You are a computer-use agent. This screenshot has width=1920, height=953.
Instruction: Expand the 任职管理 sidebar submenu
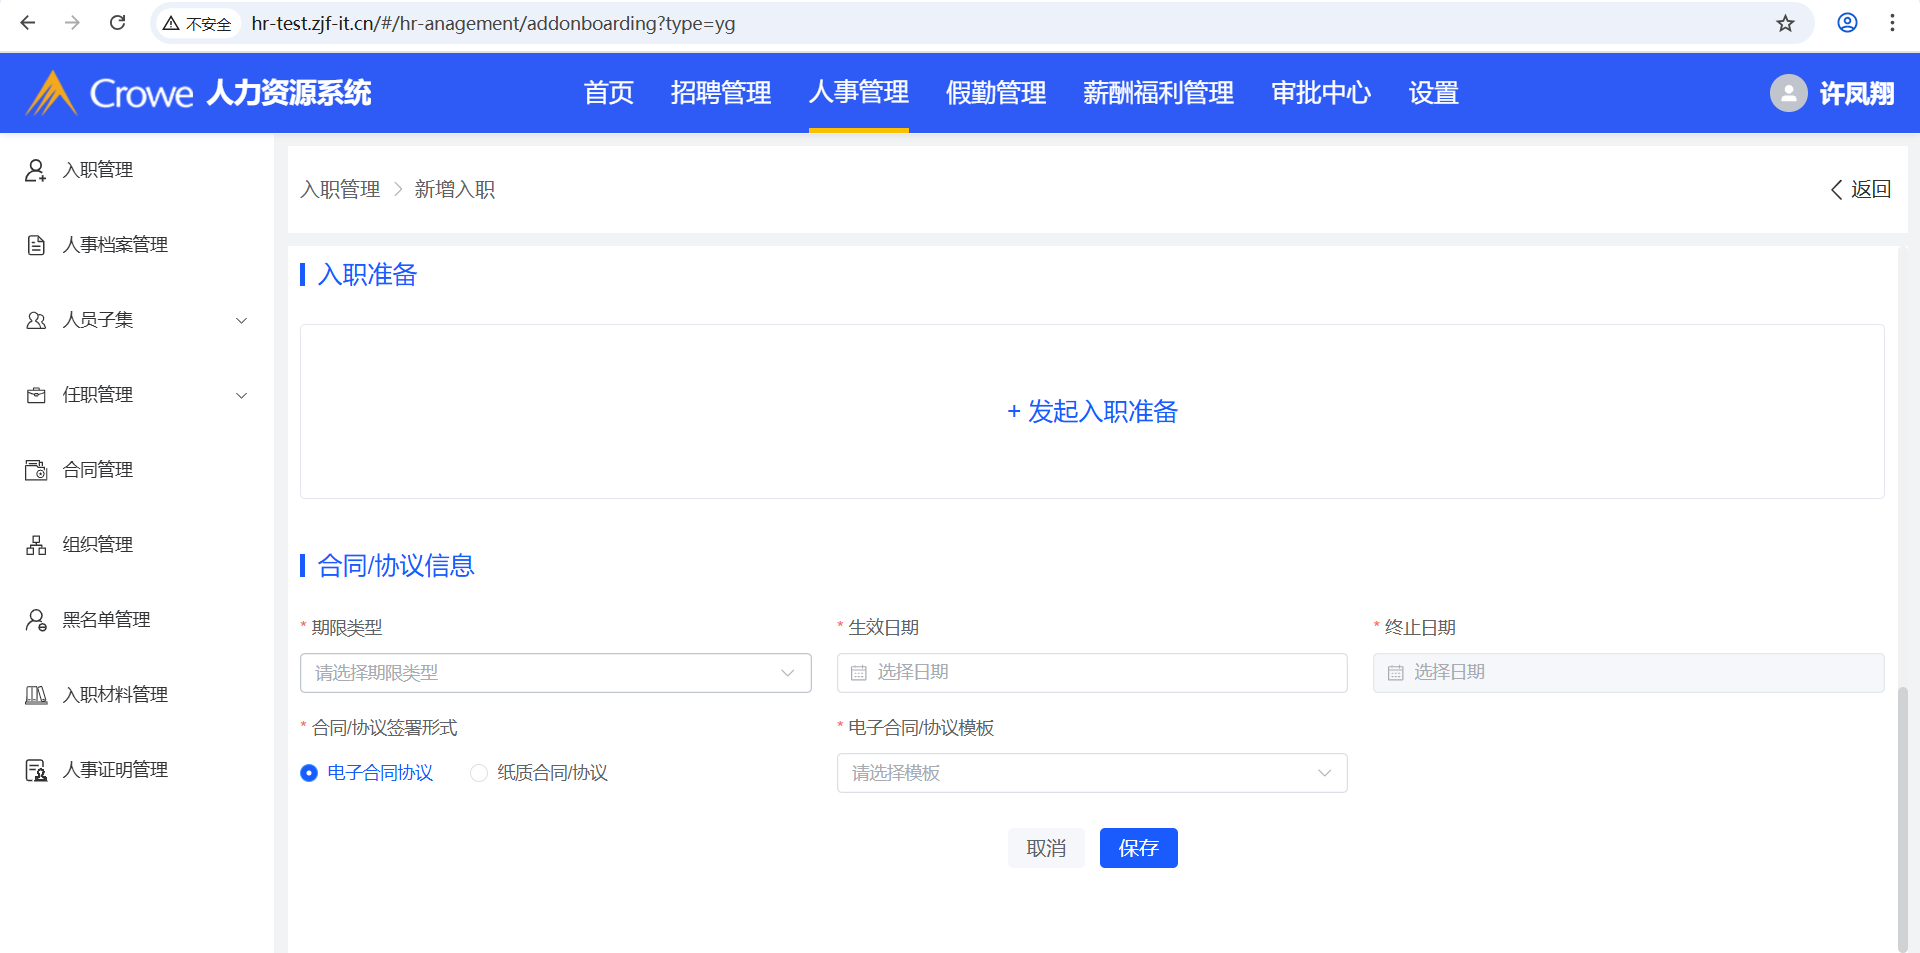pos(240,396)
